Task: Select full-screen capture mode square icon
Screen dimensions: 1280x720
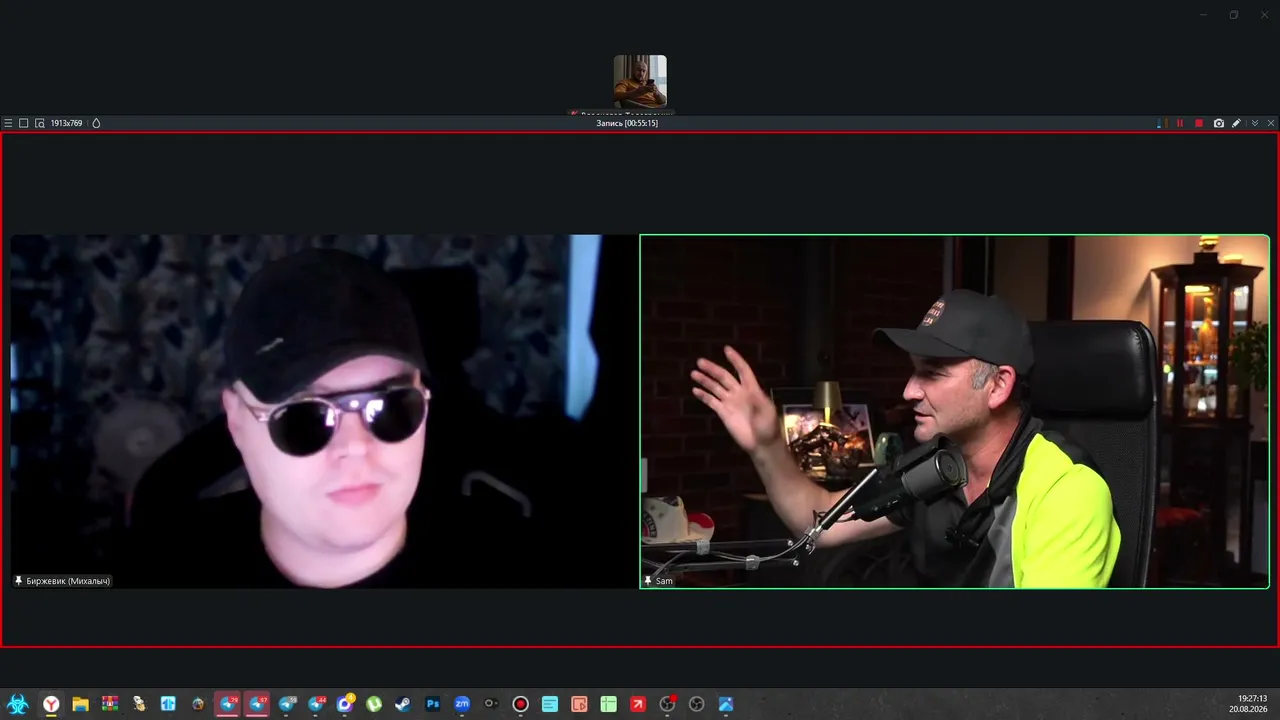Action: click(24, 123)
